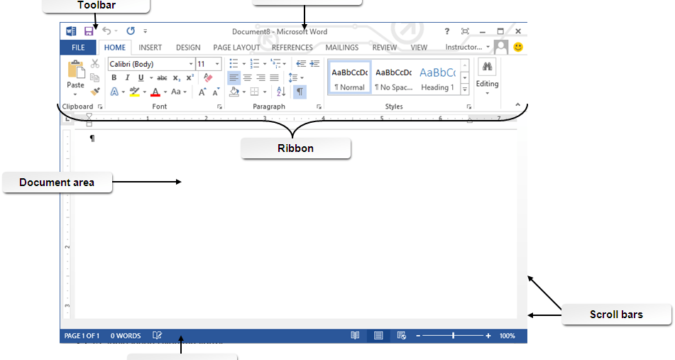Toggle Italic formatting
This screenshot has height=360, width=675.
click(127, 78)
